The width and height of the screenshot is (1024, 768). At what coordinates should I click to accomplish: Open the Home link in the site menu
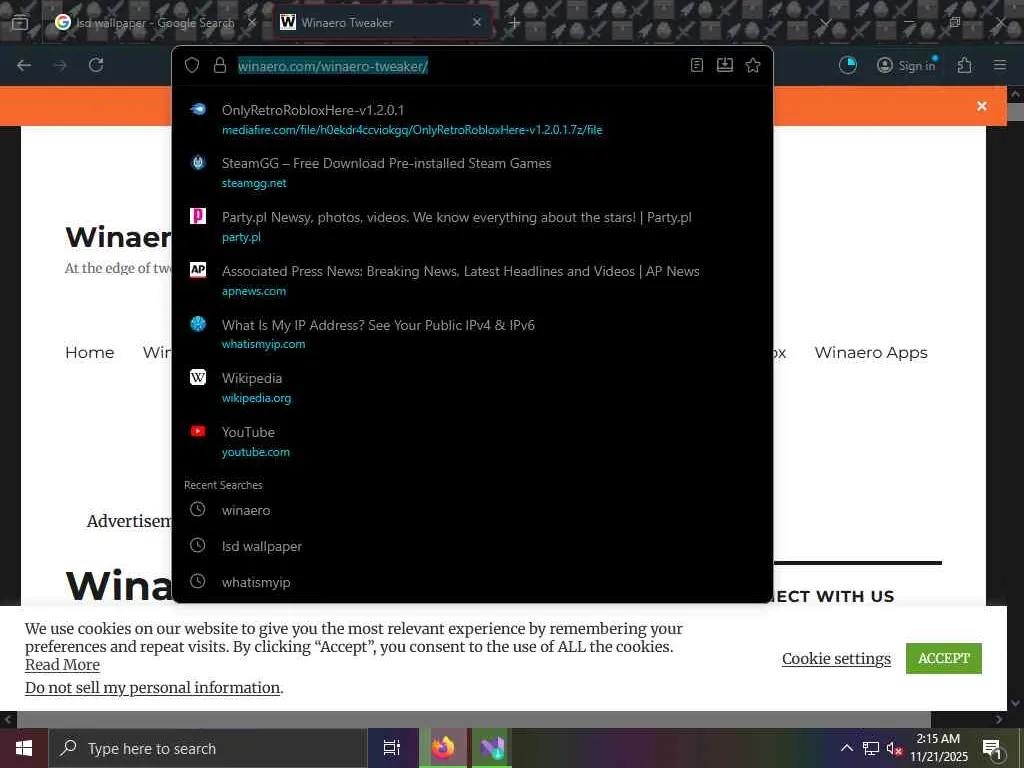click(89, 353)
